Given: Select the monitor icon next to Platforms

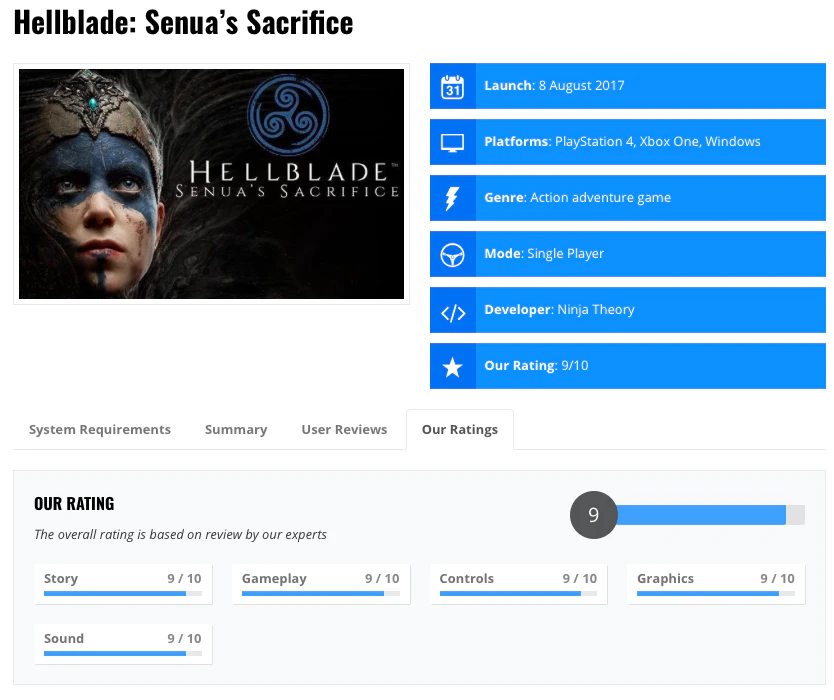Looking at the screenshot, I should (x=453, y=142).
